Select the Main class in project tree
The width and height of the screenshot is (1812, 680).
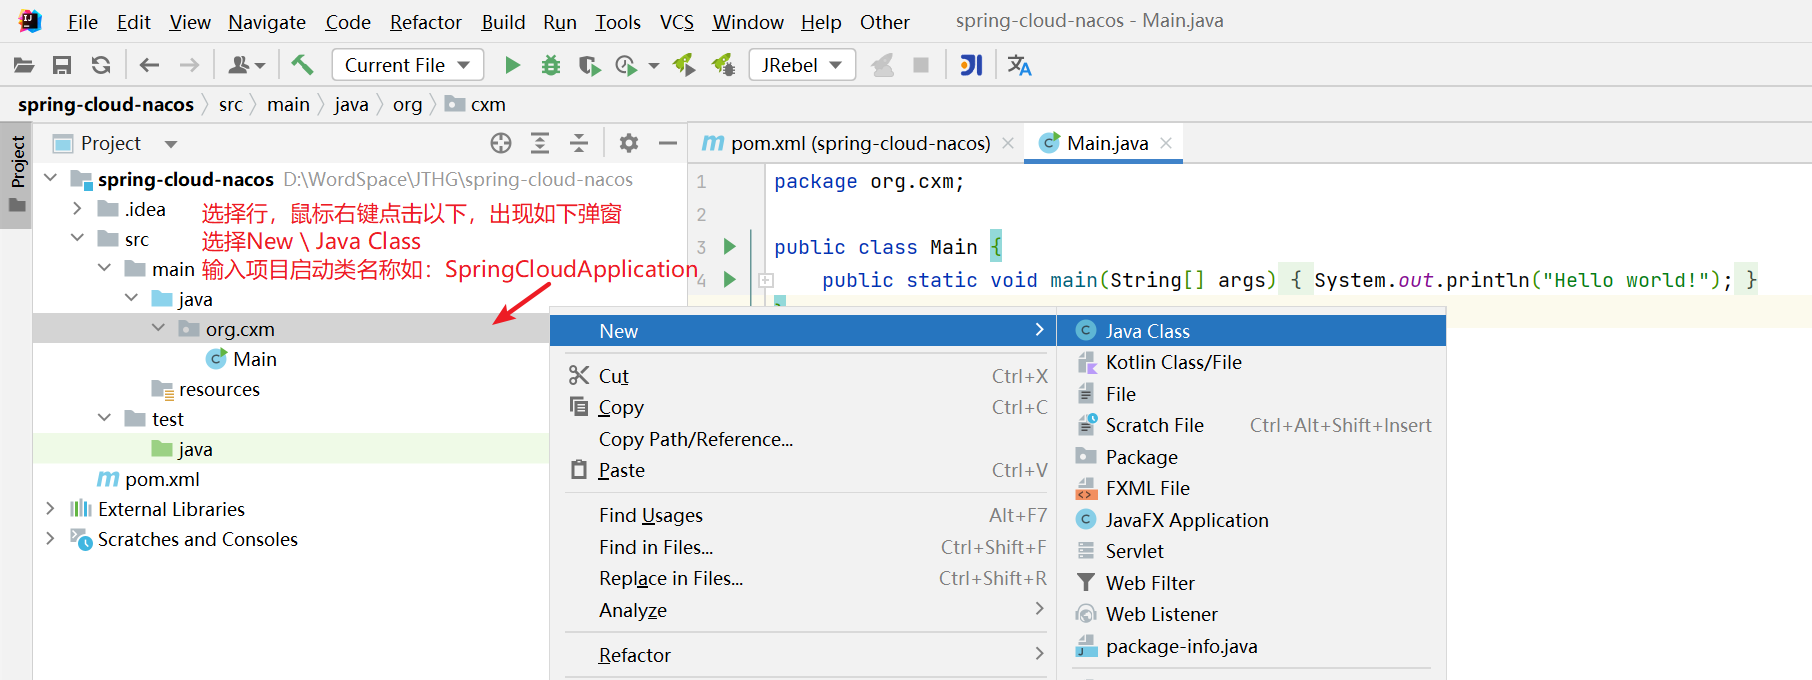tap(254, 359)
